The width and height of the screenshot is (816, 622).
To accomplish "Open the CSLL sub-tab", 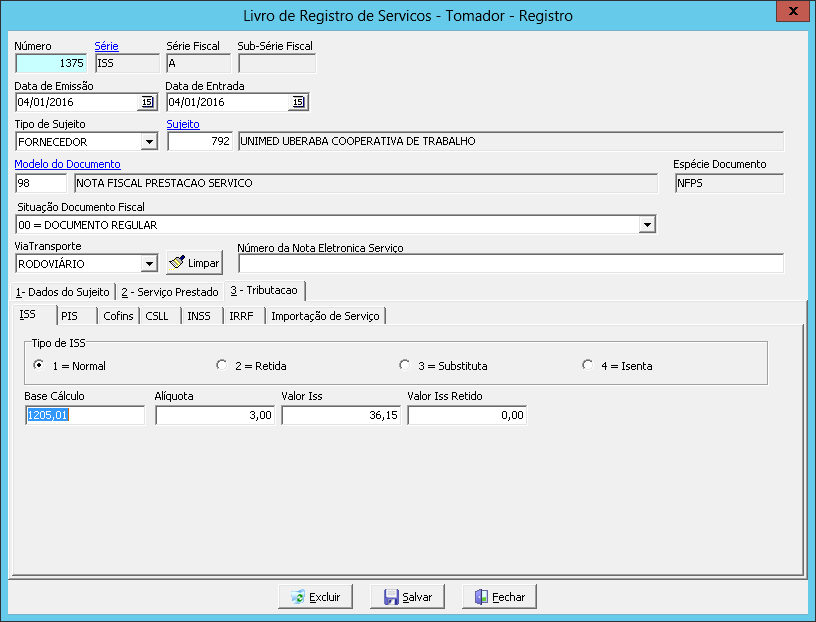I will pyautogui.click(x=161, y=316).
